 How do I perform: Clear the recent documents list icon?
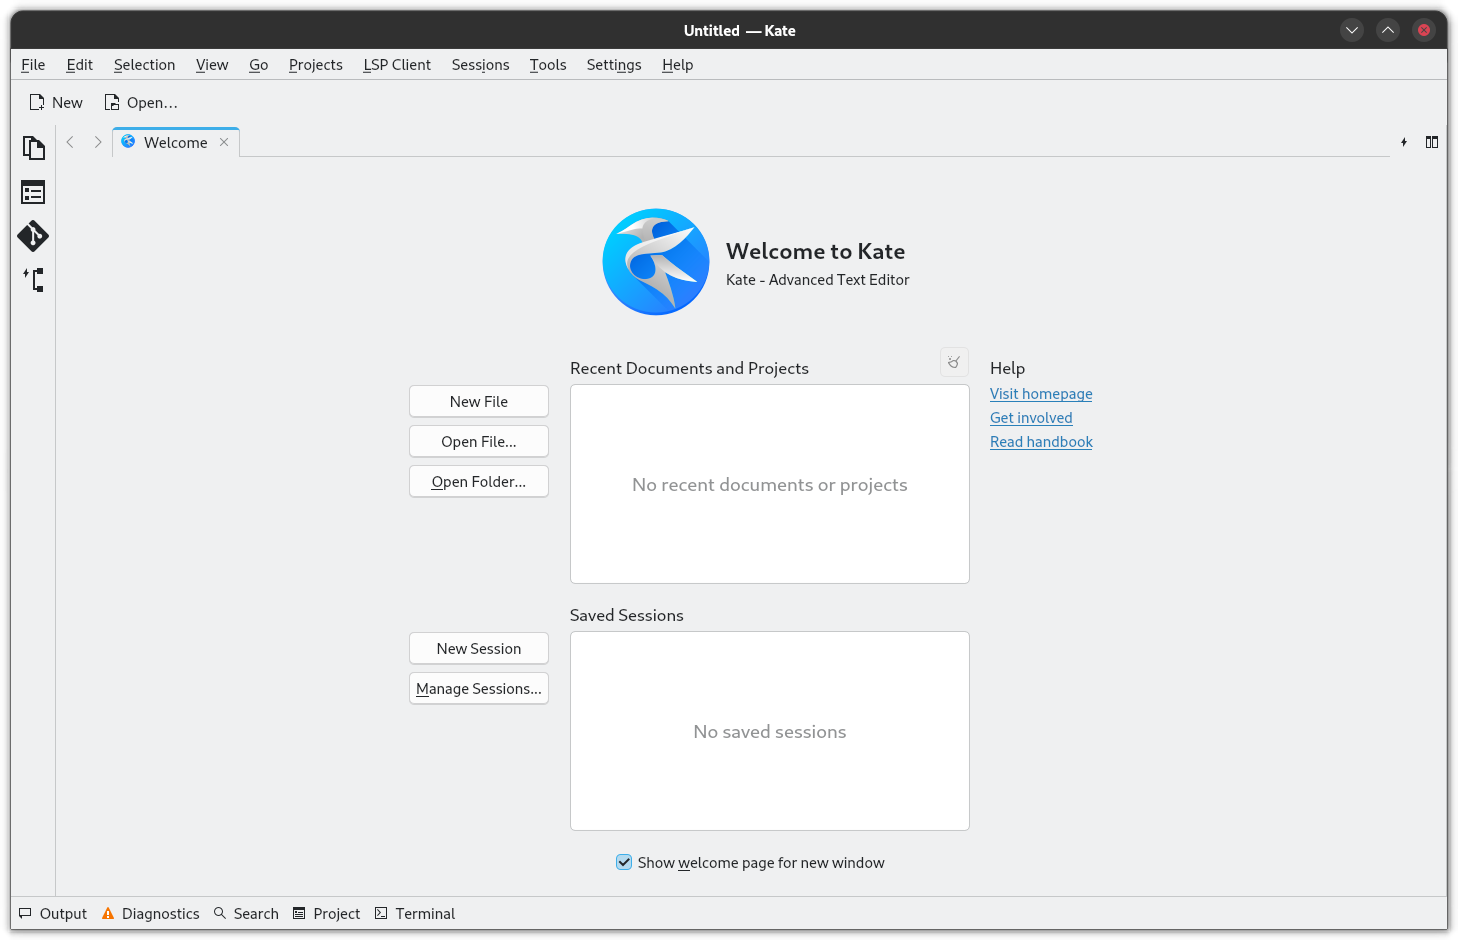click(954, 362)
